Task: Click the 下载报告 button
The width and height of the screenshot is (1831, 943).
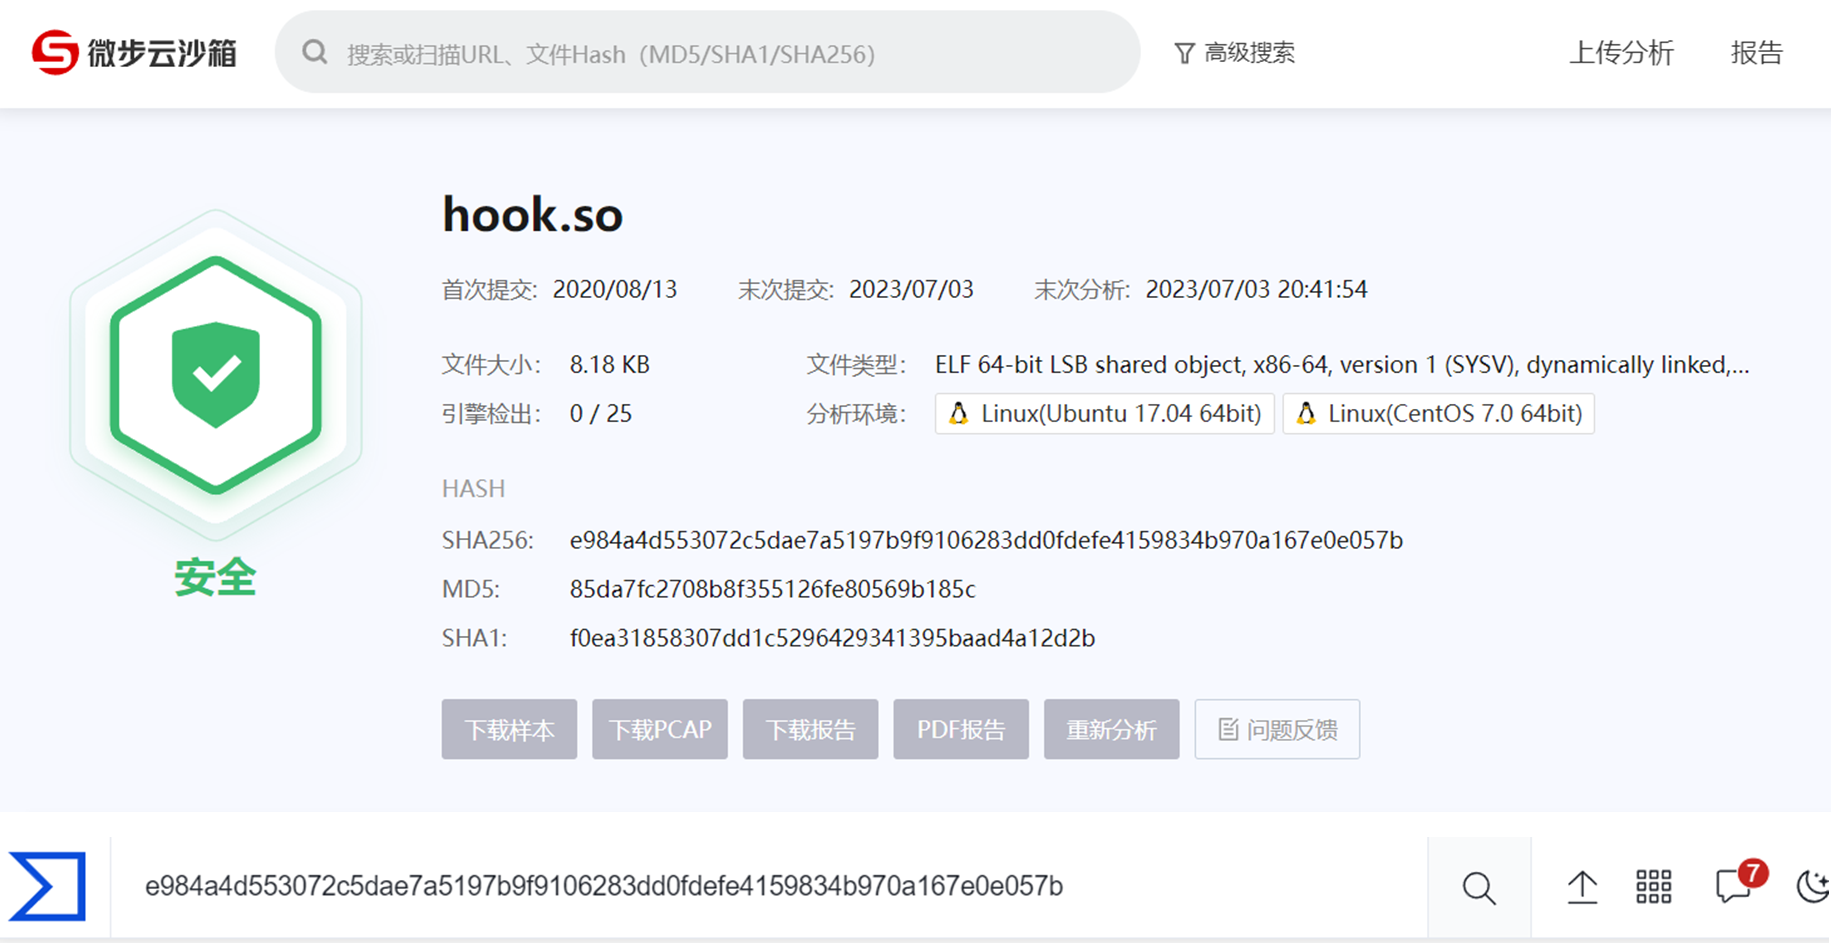Action: point(810,729)
